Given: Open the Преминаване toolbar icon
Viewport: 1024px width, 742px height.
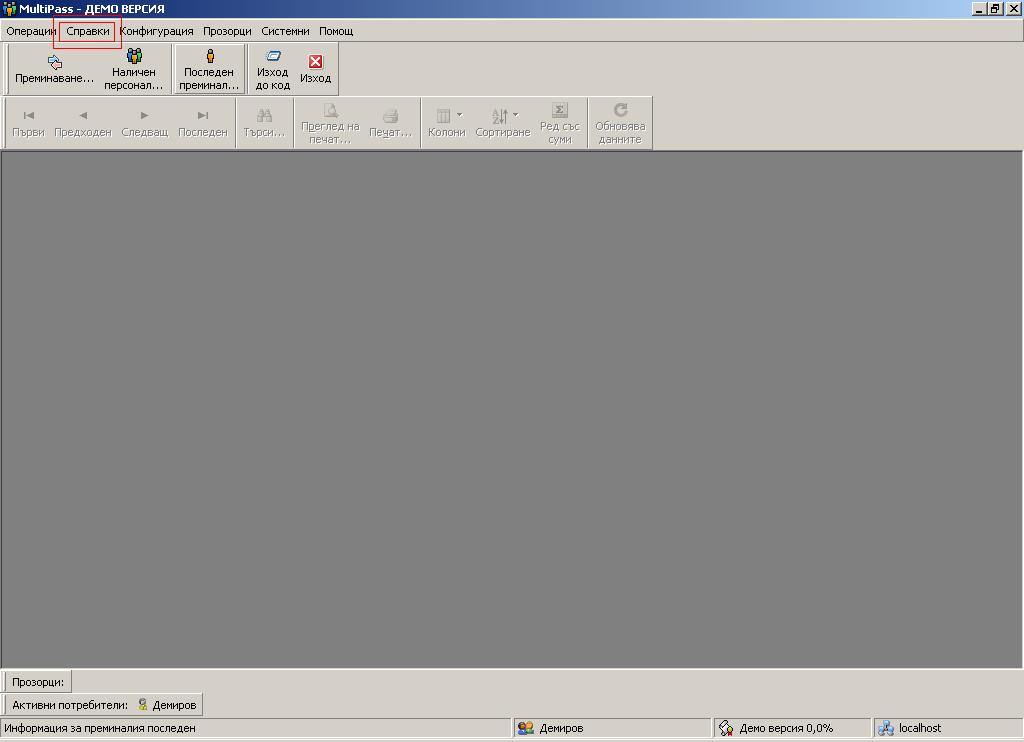Looking at the screenshot, I should tap(54, 62).
